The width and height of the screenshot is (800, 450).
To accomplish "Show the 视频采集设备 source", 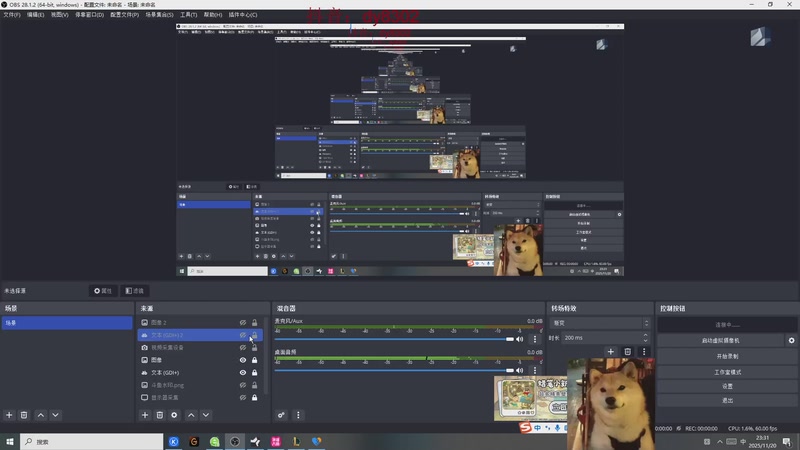I will click(243, 347).
